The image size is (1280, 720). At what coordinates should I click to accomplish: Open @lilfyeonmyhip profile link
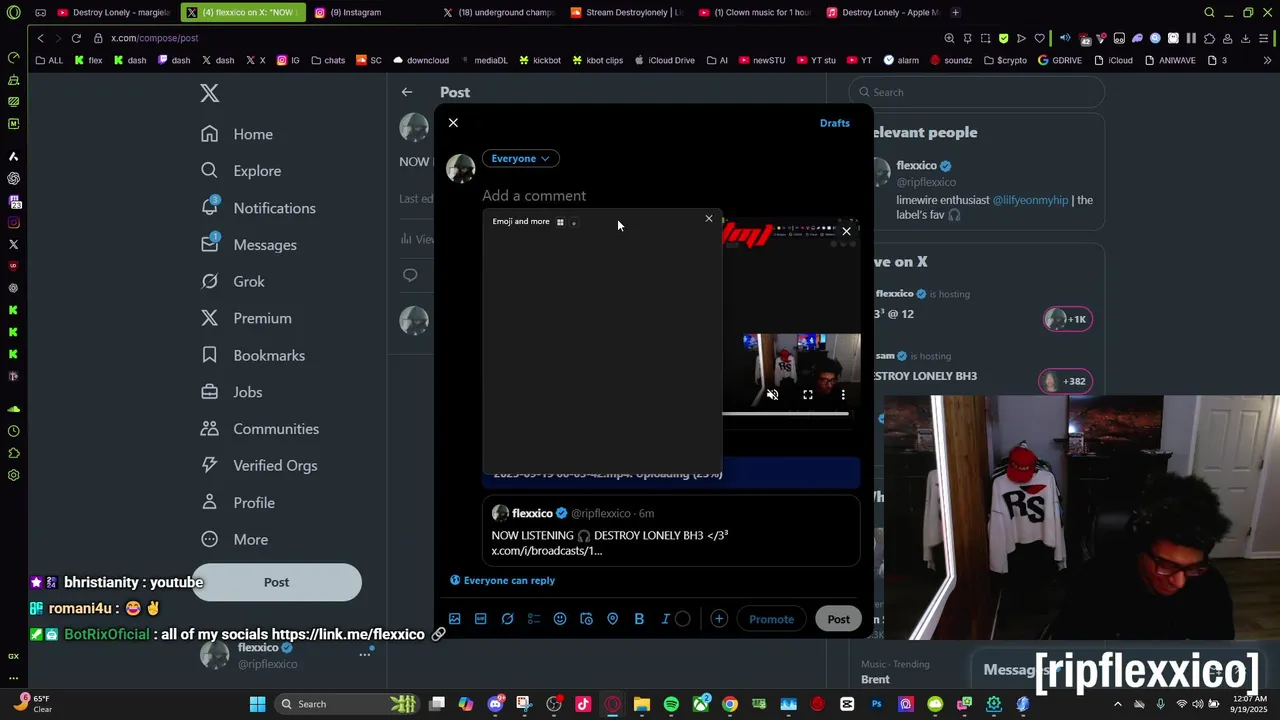(1030, 200)
